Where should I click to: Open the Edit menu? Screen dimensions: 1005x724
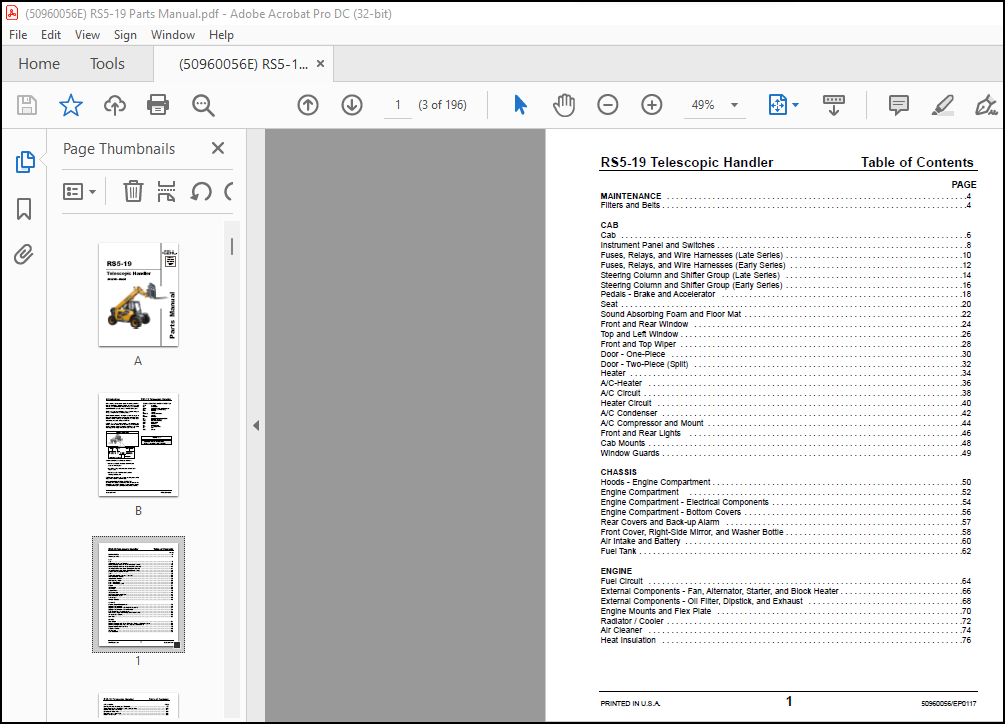[51, 35]
